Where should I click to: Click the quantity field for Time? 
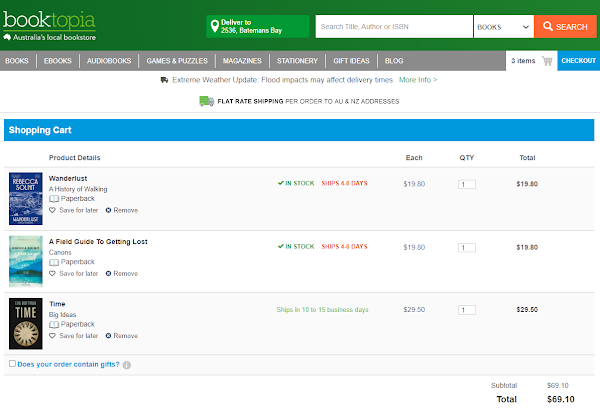[467, 310]
